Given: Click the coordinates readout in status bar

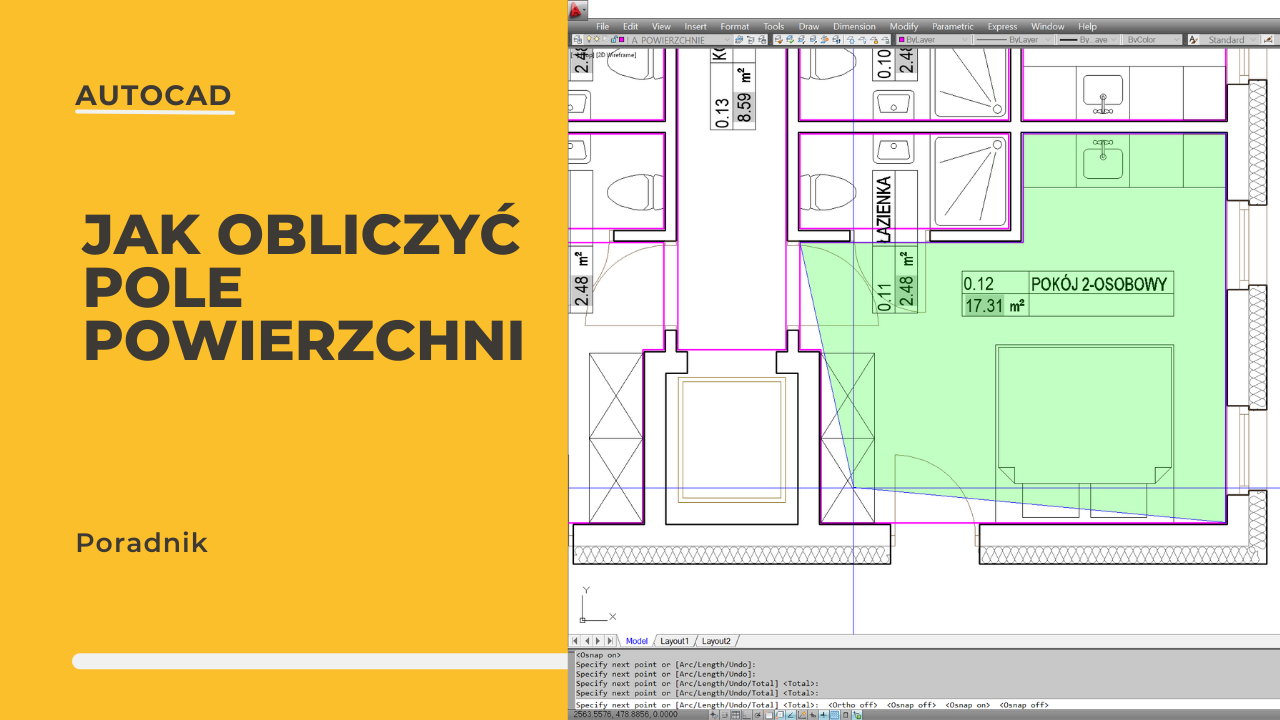Looking at the screenshot, I should click(625, 715).
